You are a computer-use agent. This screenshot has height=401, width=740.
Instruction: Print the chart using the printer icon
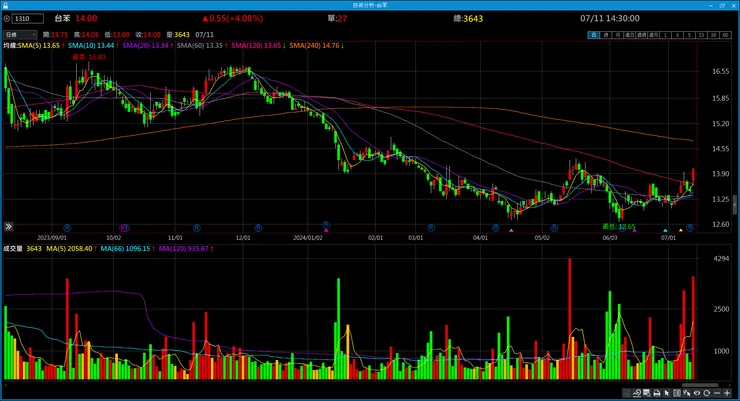tap(657, 393)
